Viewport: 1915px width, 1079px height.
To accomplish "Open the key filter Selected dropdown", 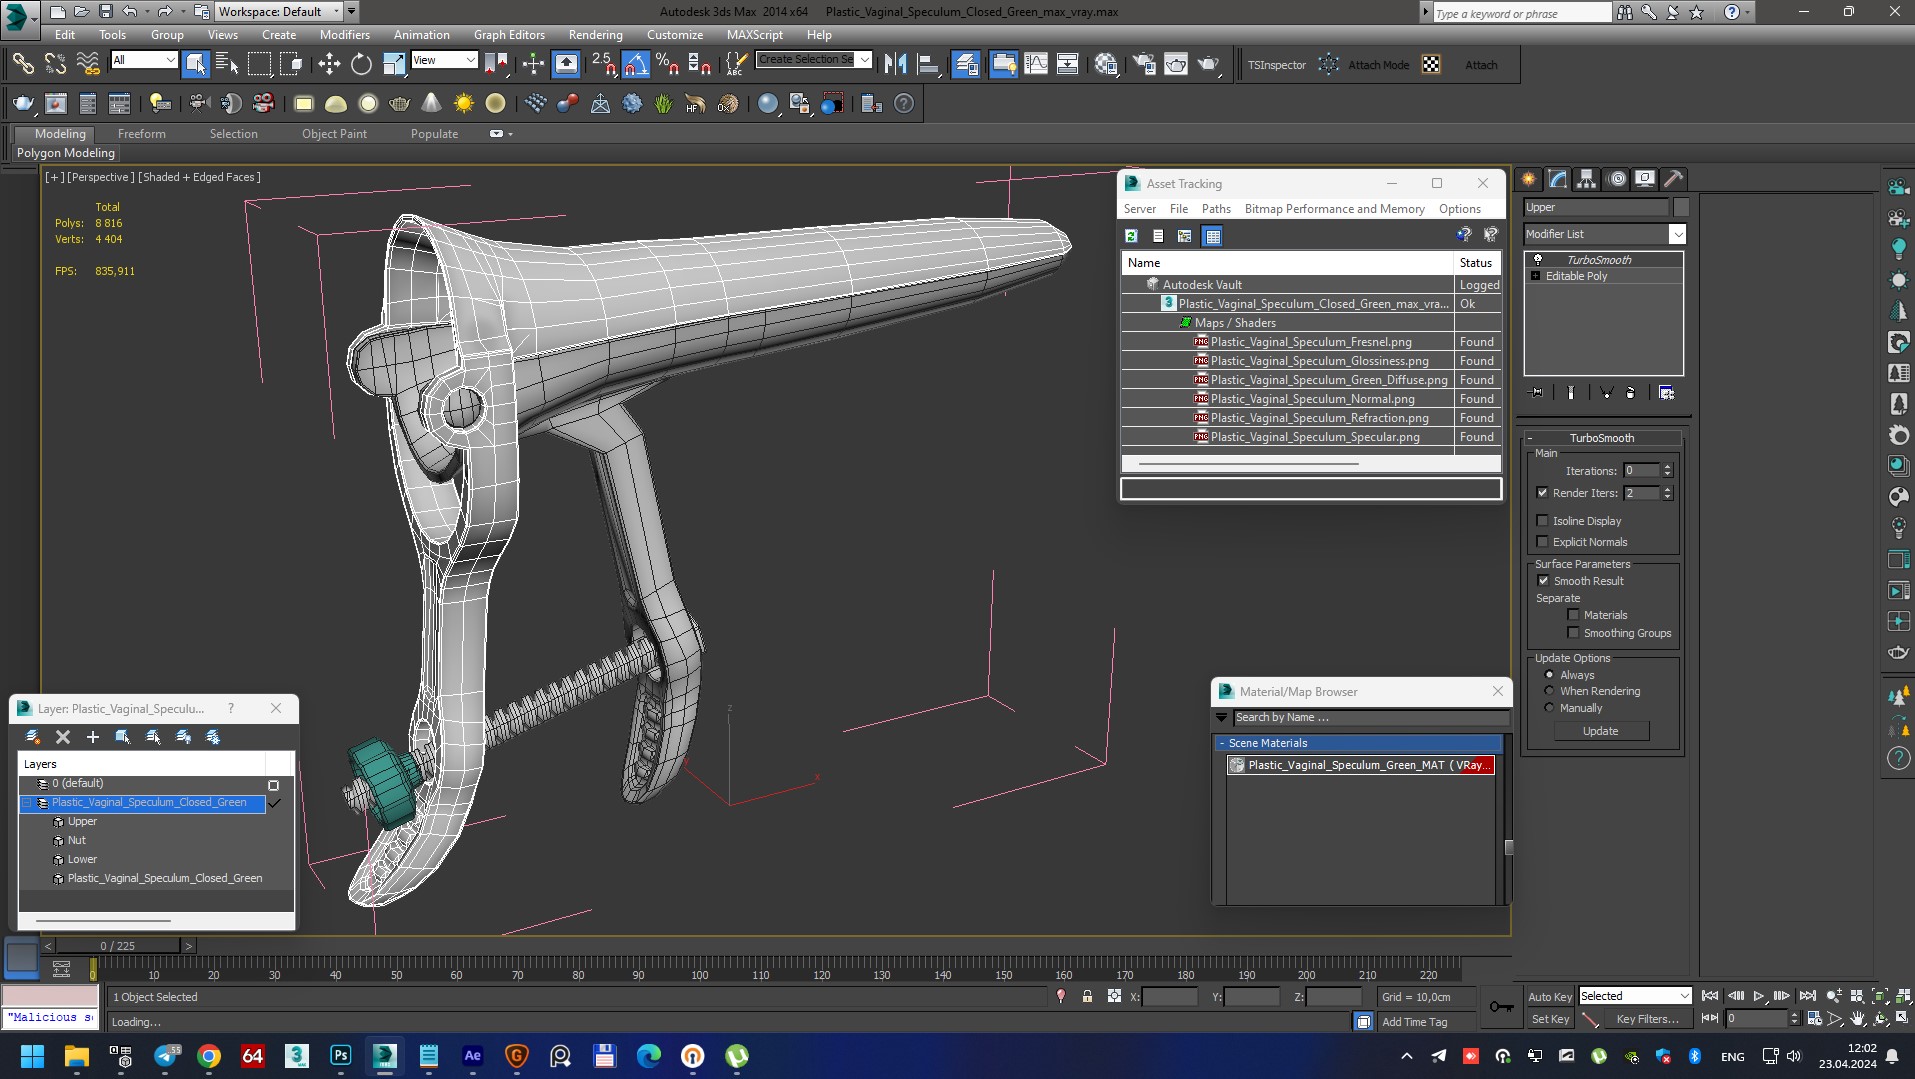I will point(1635,996).
